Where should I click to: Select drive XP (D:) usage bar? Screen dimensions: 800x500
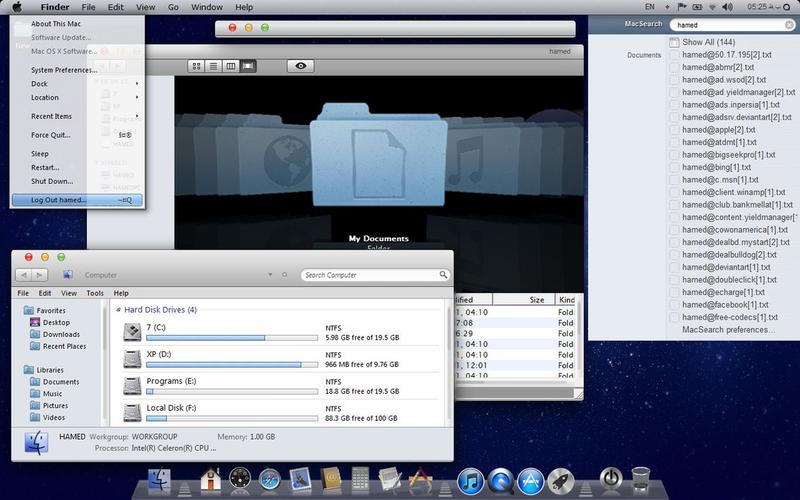click(231, 365)
